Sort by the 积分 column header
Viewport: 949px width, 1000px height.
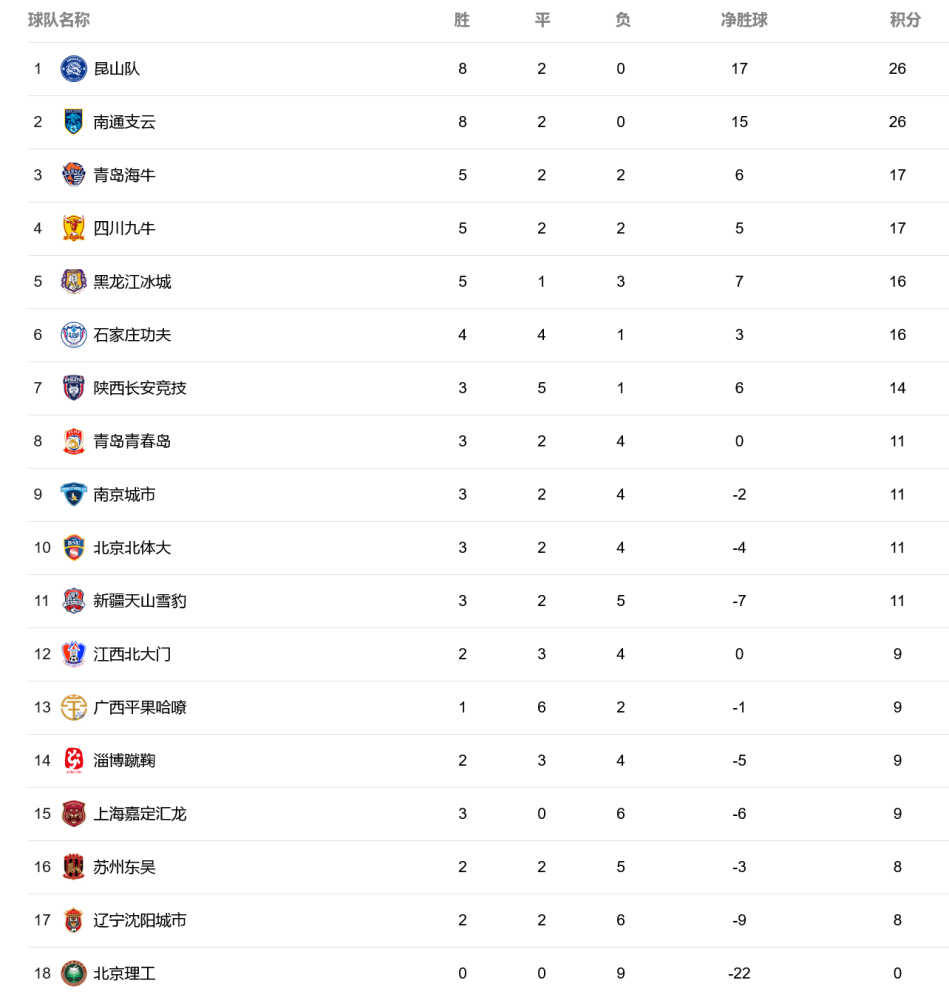tap(905, 20)
